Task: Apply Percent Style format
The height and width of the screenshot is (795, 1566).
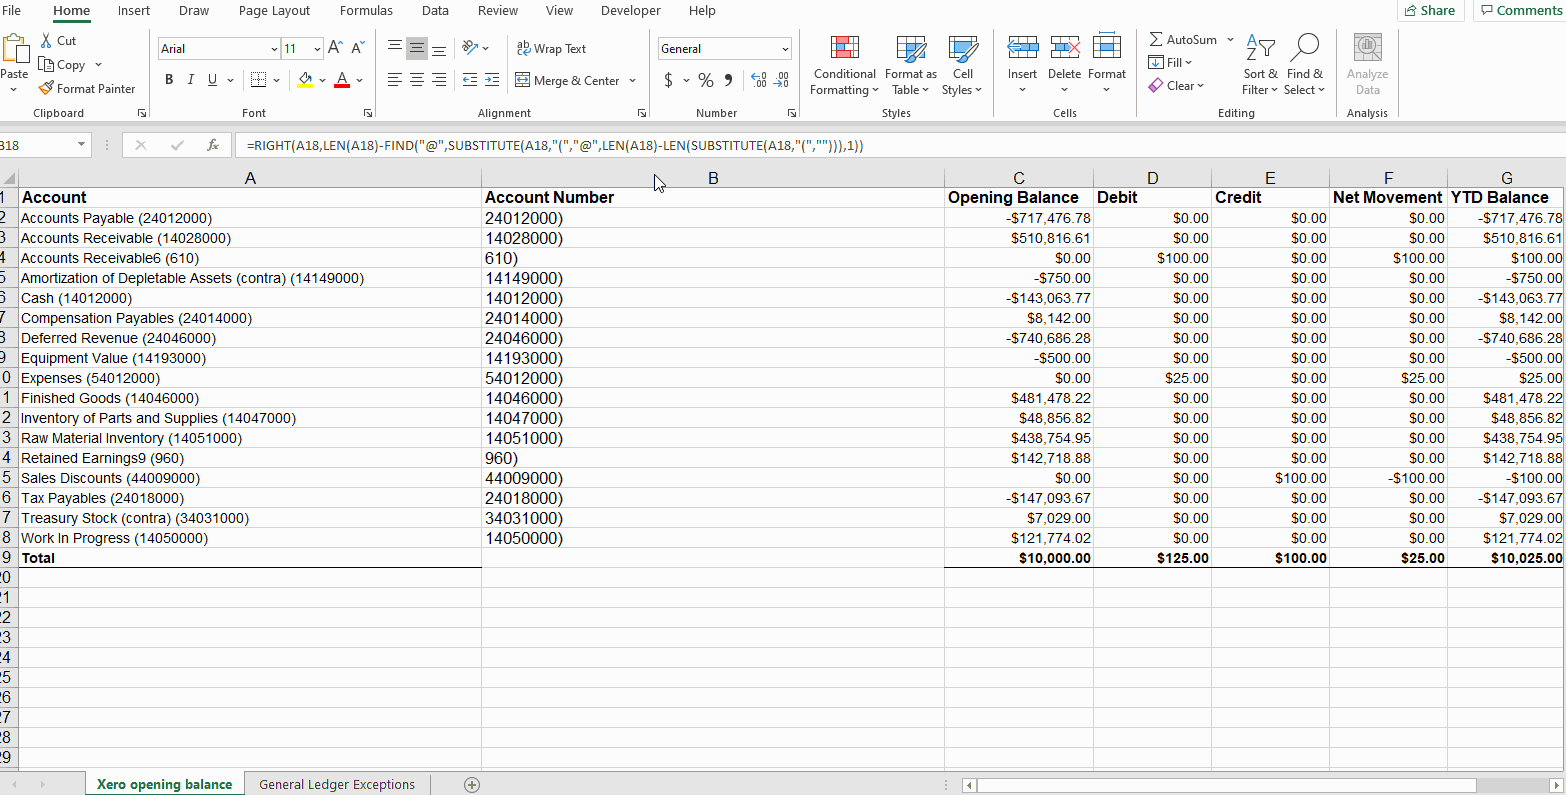Action: pos(706,80)
